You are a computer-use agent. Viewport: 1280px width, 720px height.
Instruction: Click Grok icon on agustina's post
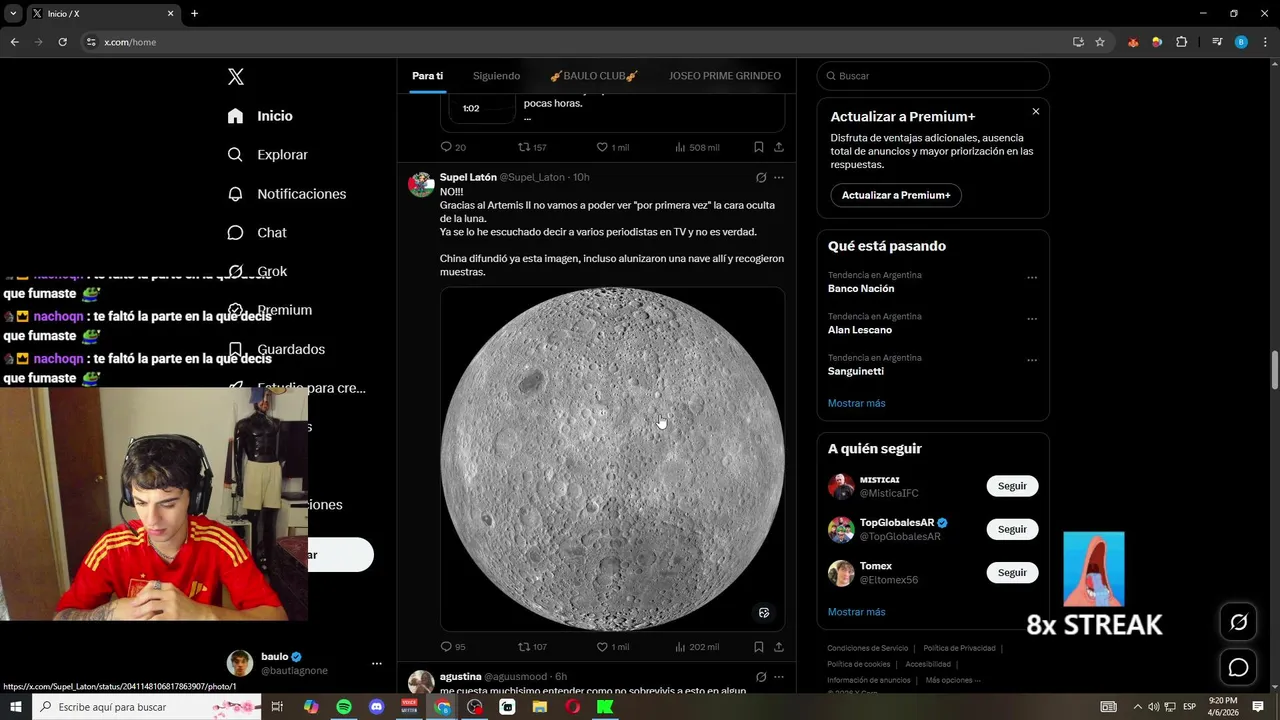tap(761, 677)
